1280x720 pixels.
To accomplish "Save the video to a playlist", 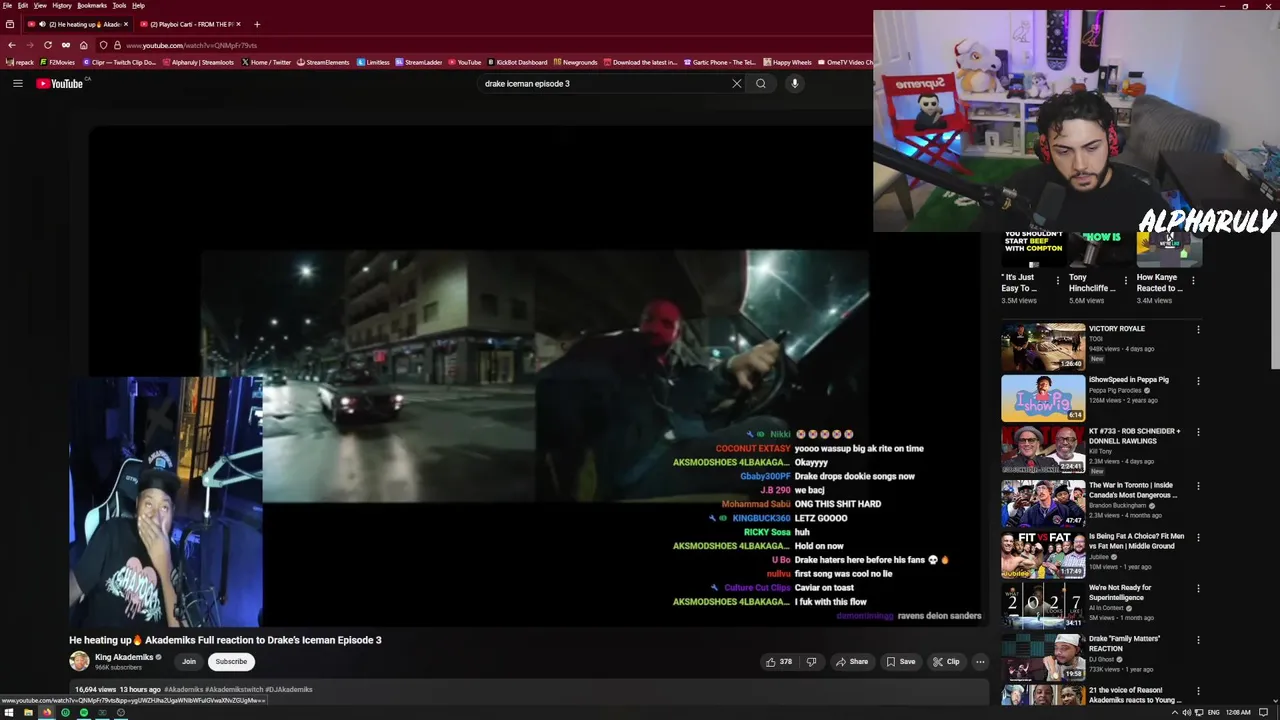I will click(x=900, y=662).
